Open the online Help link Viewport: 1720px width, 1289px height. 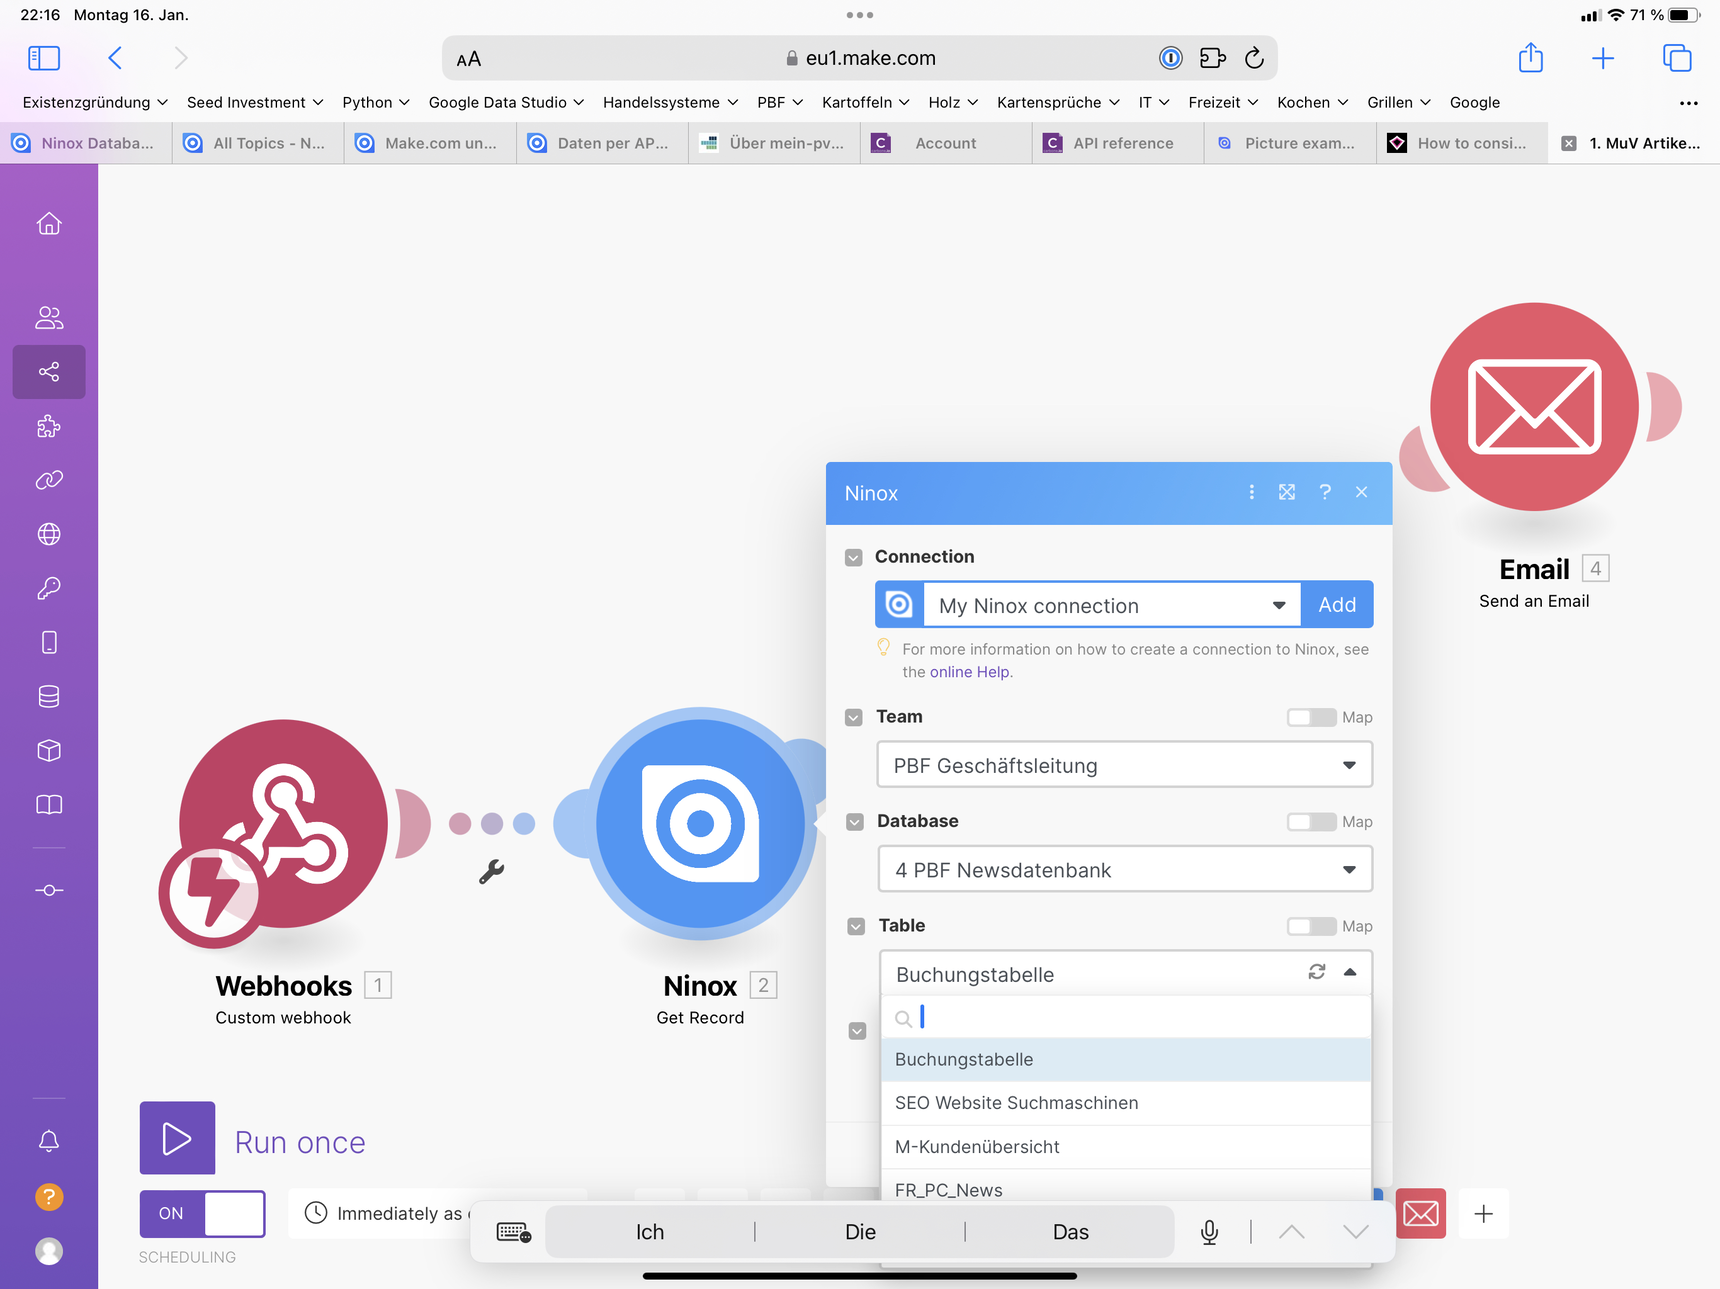pos(969,672)
